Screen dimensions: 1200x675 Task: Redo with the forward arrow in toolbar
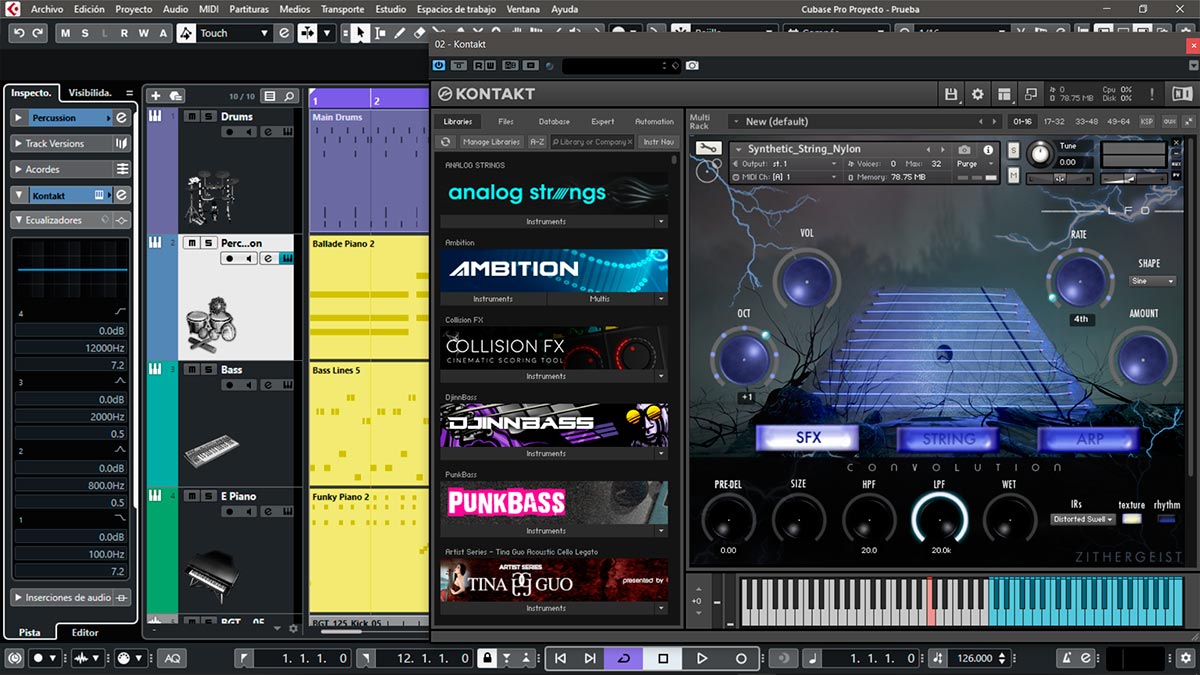click(x=38, y=33)
